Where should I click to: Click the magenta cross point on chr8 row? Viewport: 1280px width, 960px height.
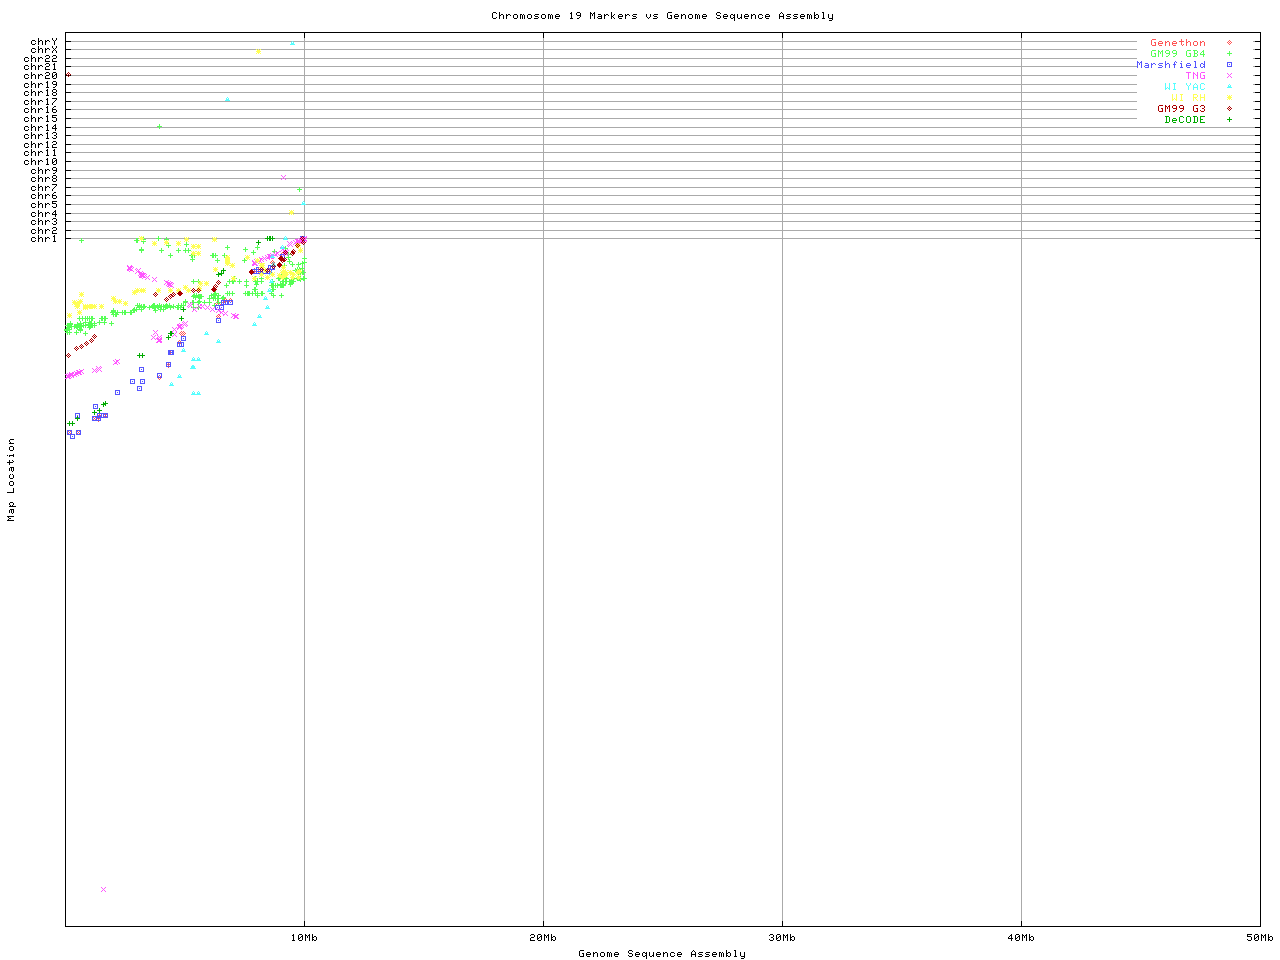[x=283, y=178]
